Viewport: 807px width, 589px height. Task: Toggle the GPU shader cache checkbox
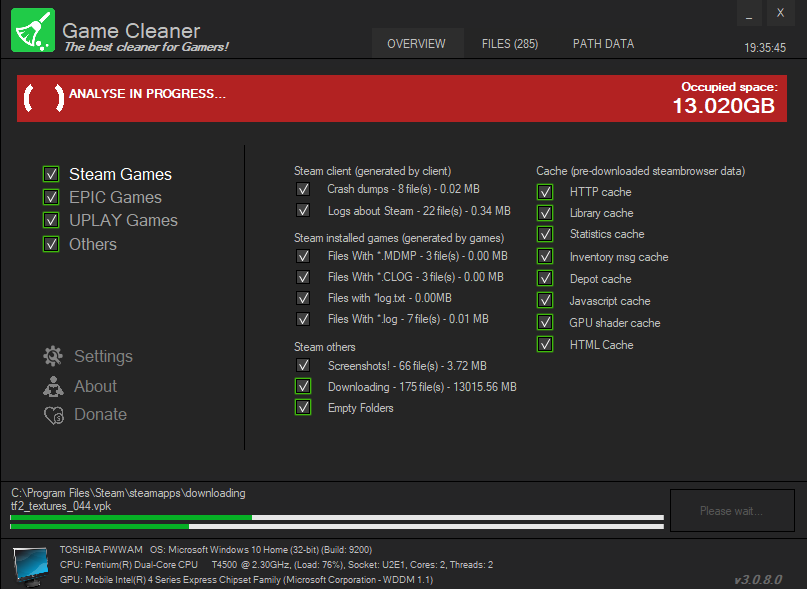click(545, 322)
